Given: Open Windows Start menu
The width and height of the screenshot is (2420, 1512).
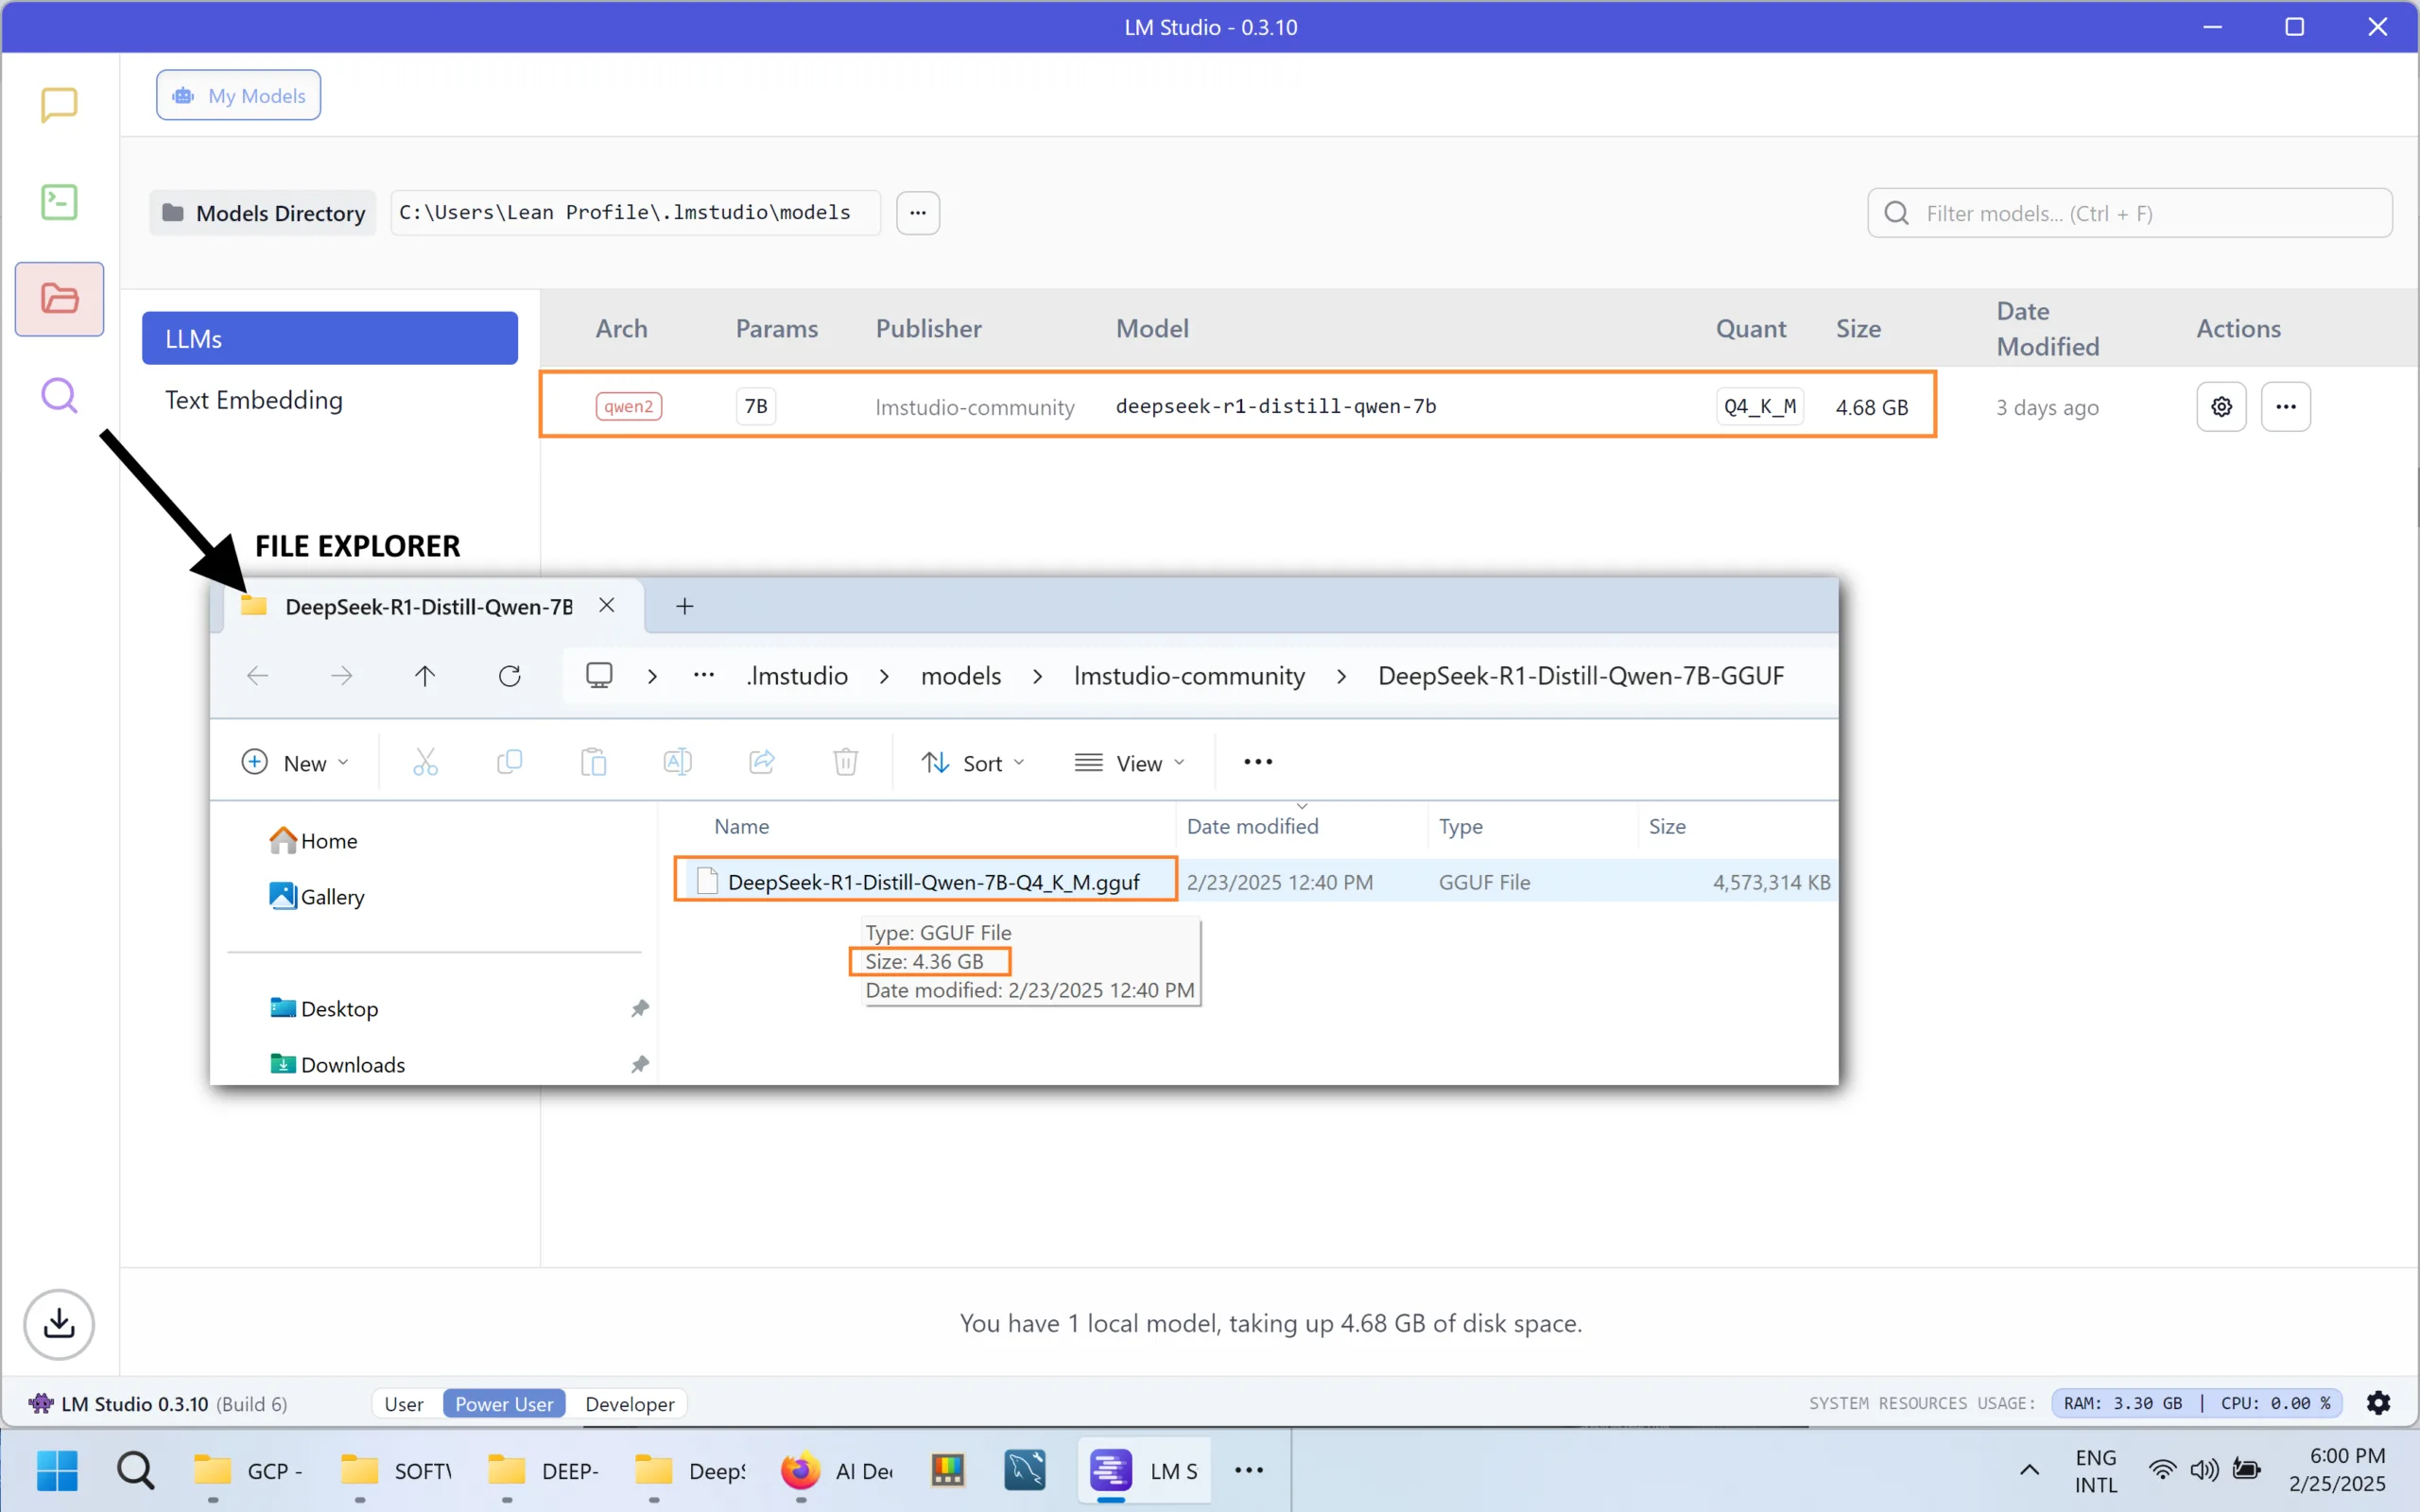Looking at the screenshot, I should (x=57, y=1470).
